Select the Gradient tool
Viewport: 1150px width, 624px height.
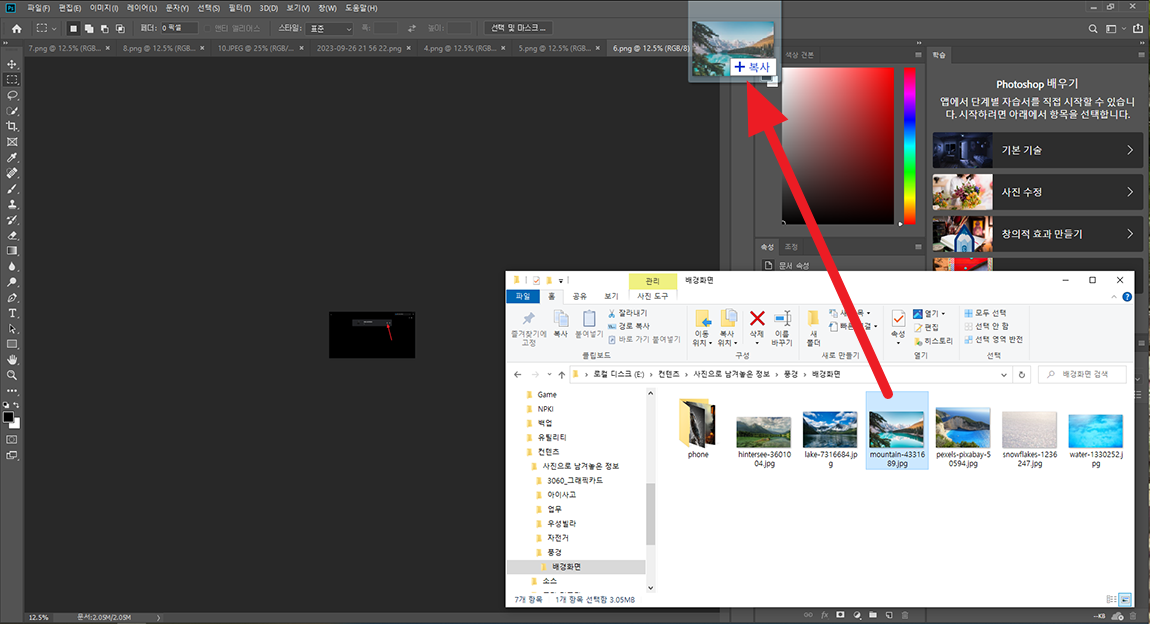[x=12, y=252]
